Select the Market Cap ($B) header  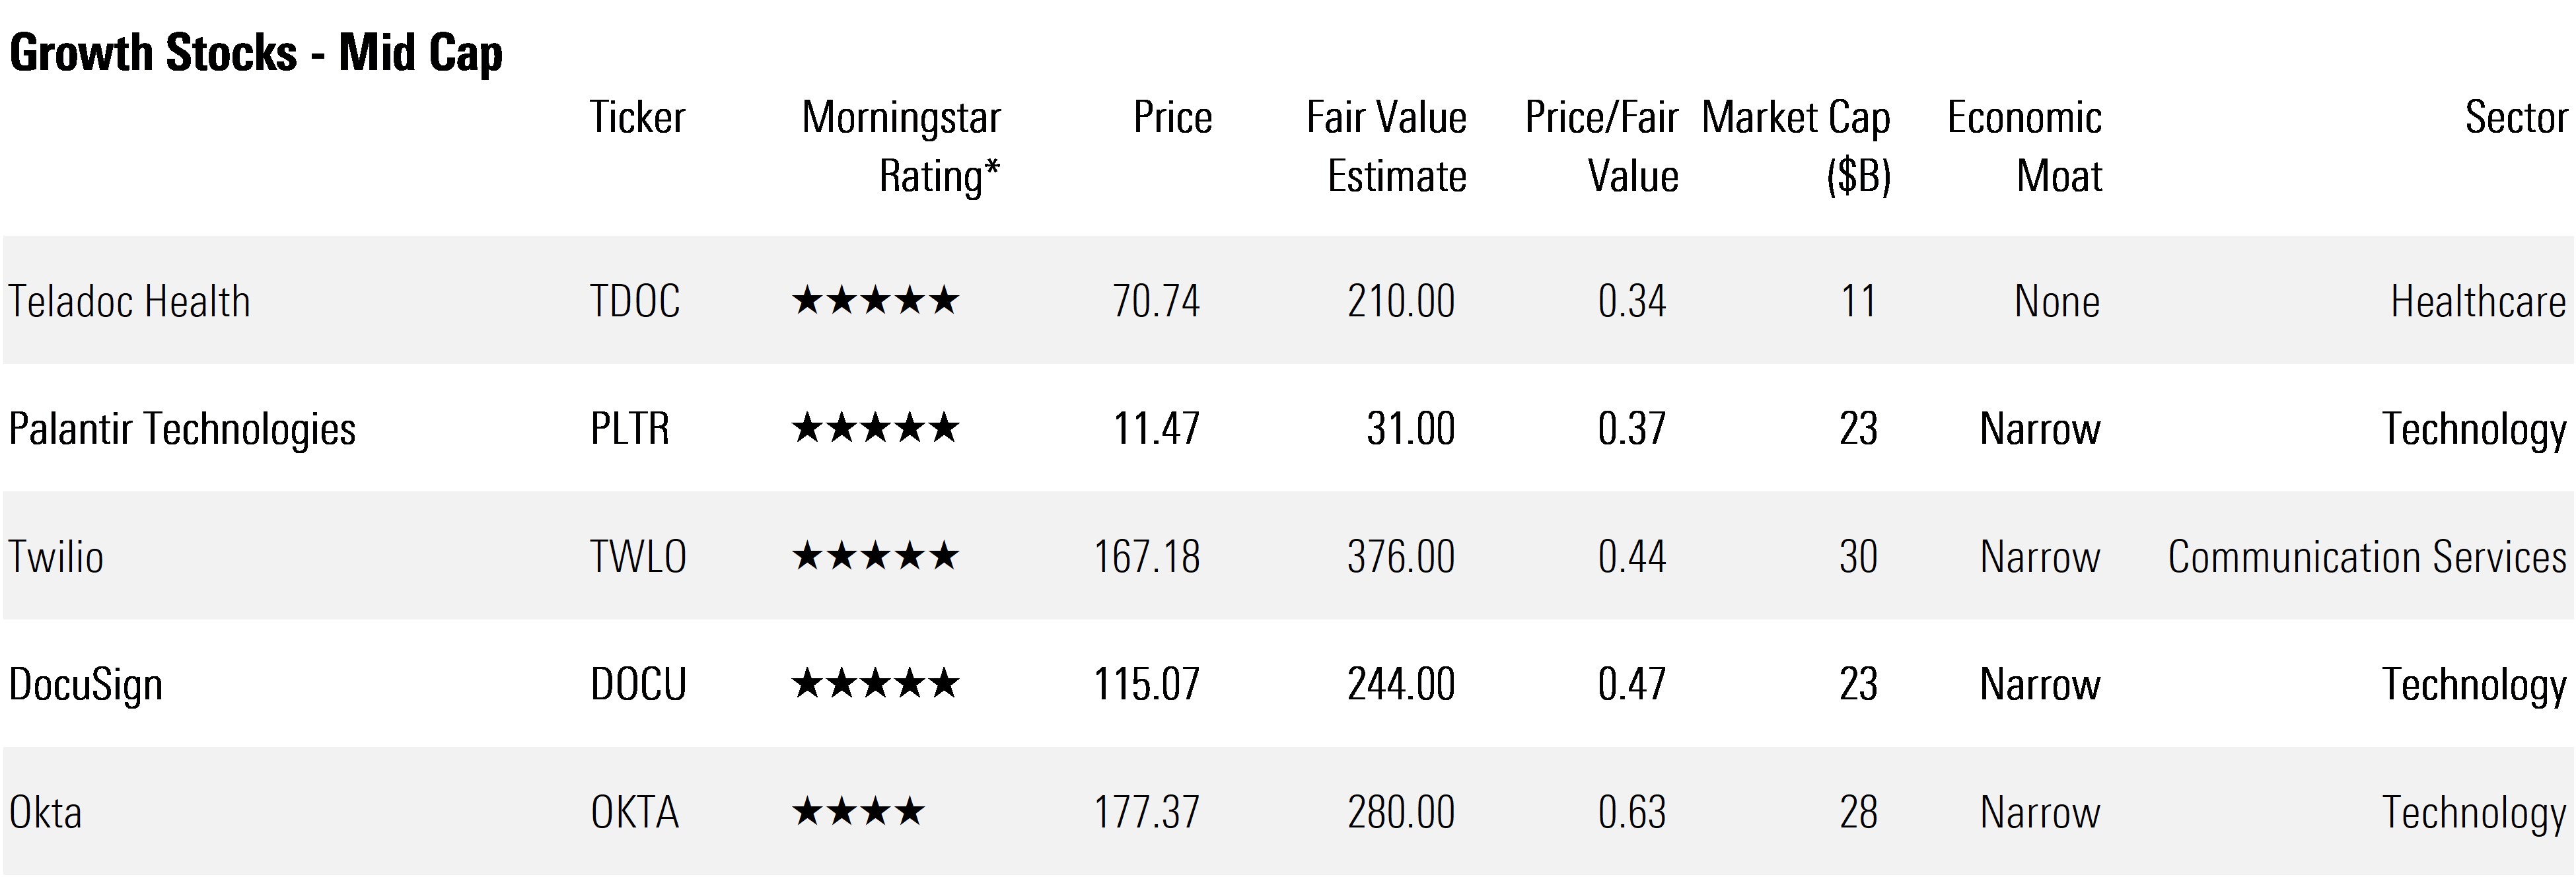coord(1796,147)
